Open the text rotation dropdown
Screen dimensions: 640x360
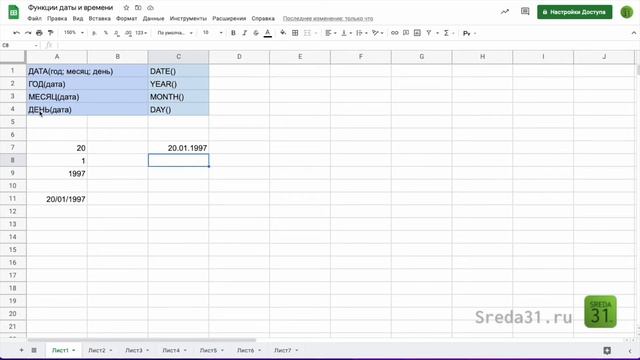pos(378,33)
